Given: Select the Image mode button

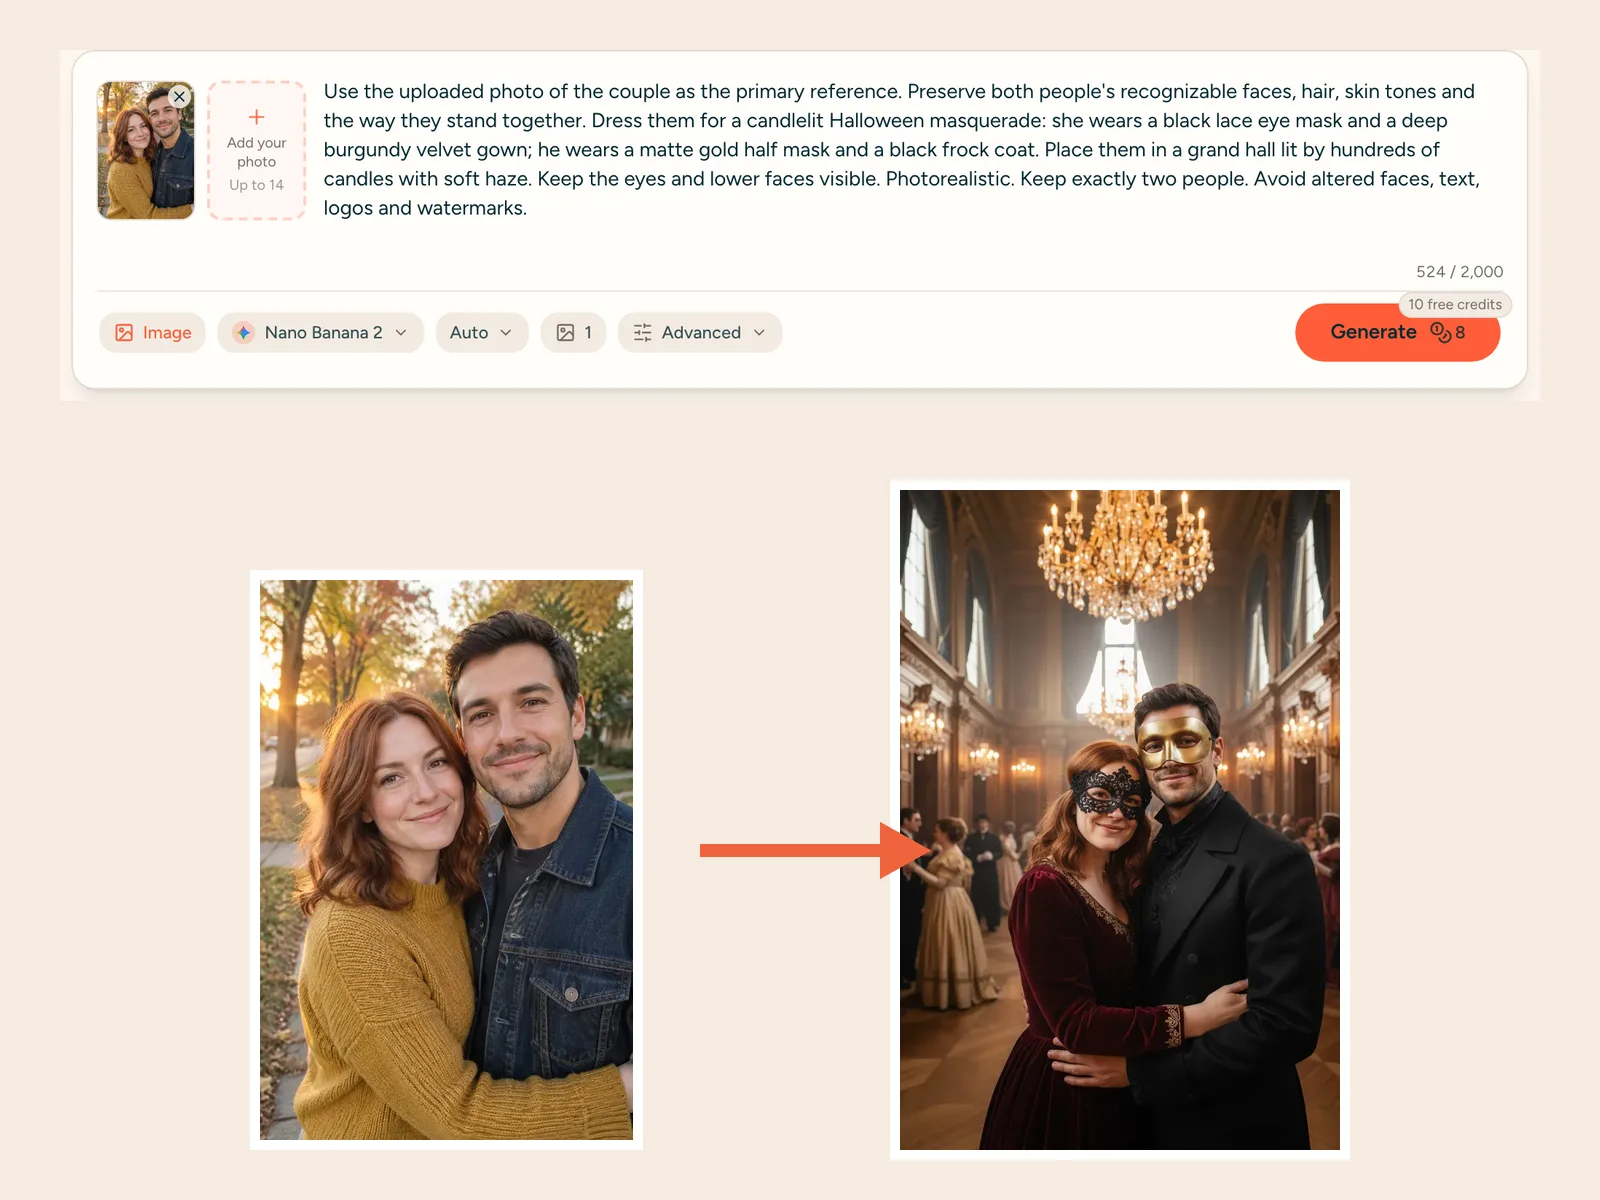Looking at the screenshot, I should 152,333.
